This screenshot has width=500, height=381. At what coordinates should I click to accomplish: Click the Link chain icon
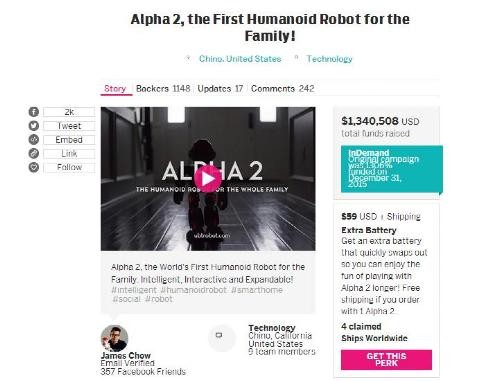[34, 153]
